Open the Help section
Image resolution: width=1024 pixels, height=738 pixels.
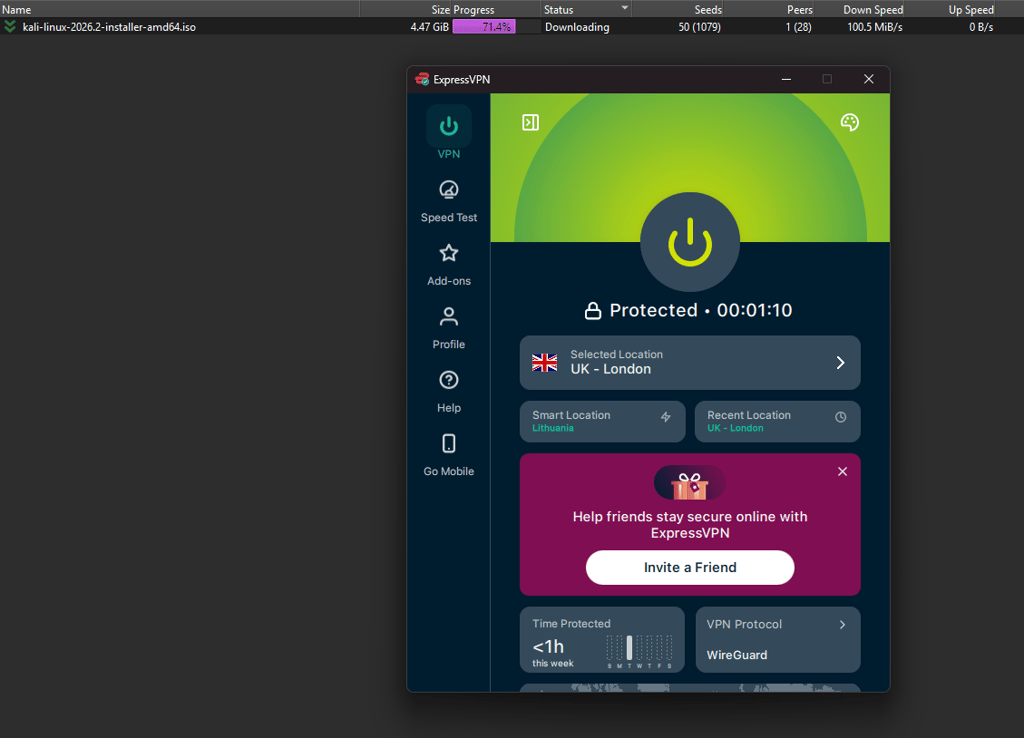click(449, 391)
